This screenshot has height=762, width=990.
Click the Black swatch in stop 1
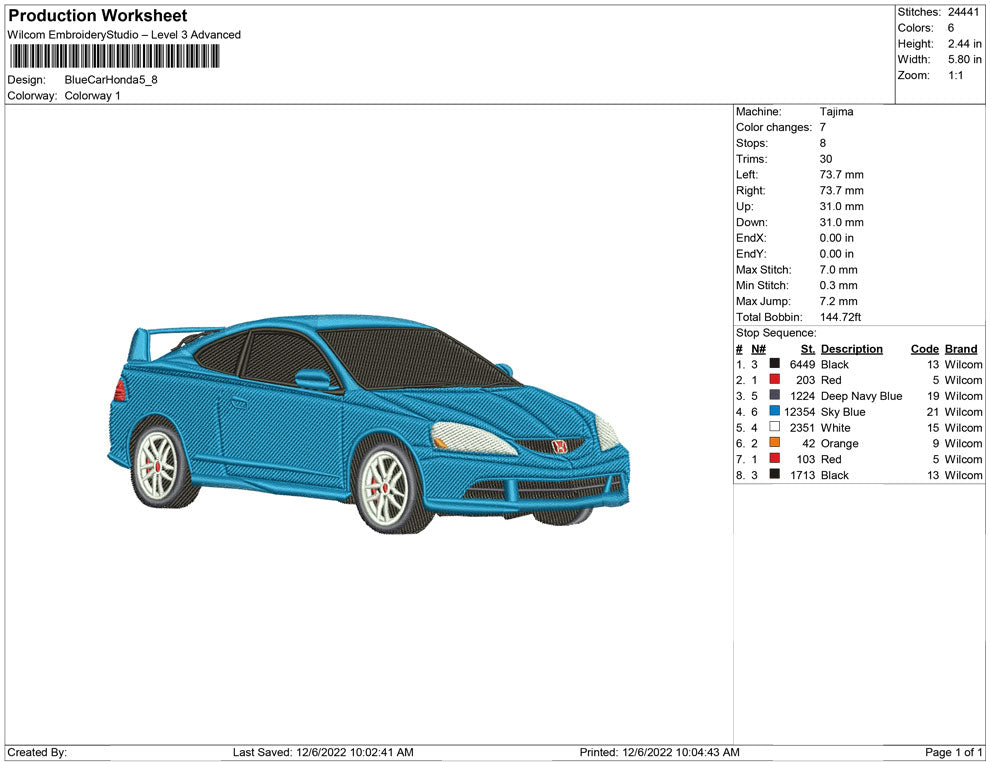(x=775, y=364)
